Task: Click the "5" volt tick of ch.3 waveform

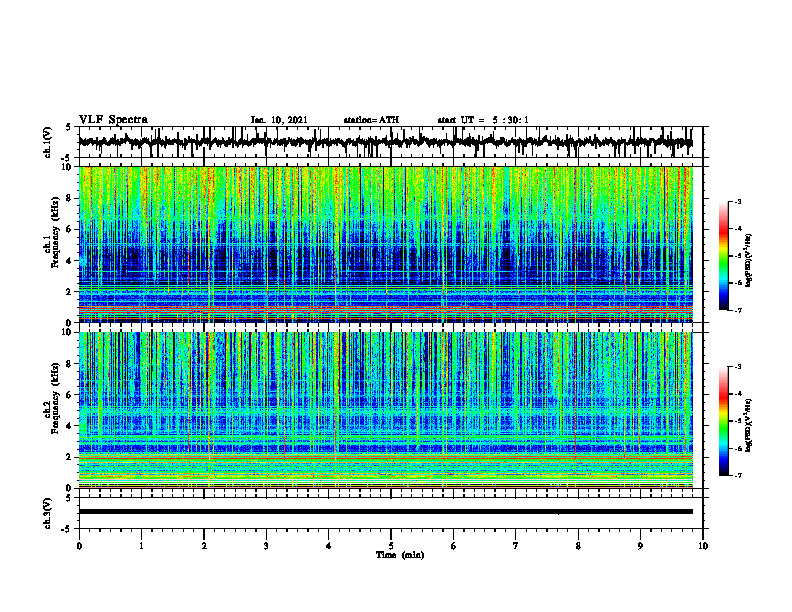Action: point(69,498)
